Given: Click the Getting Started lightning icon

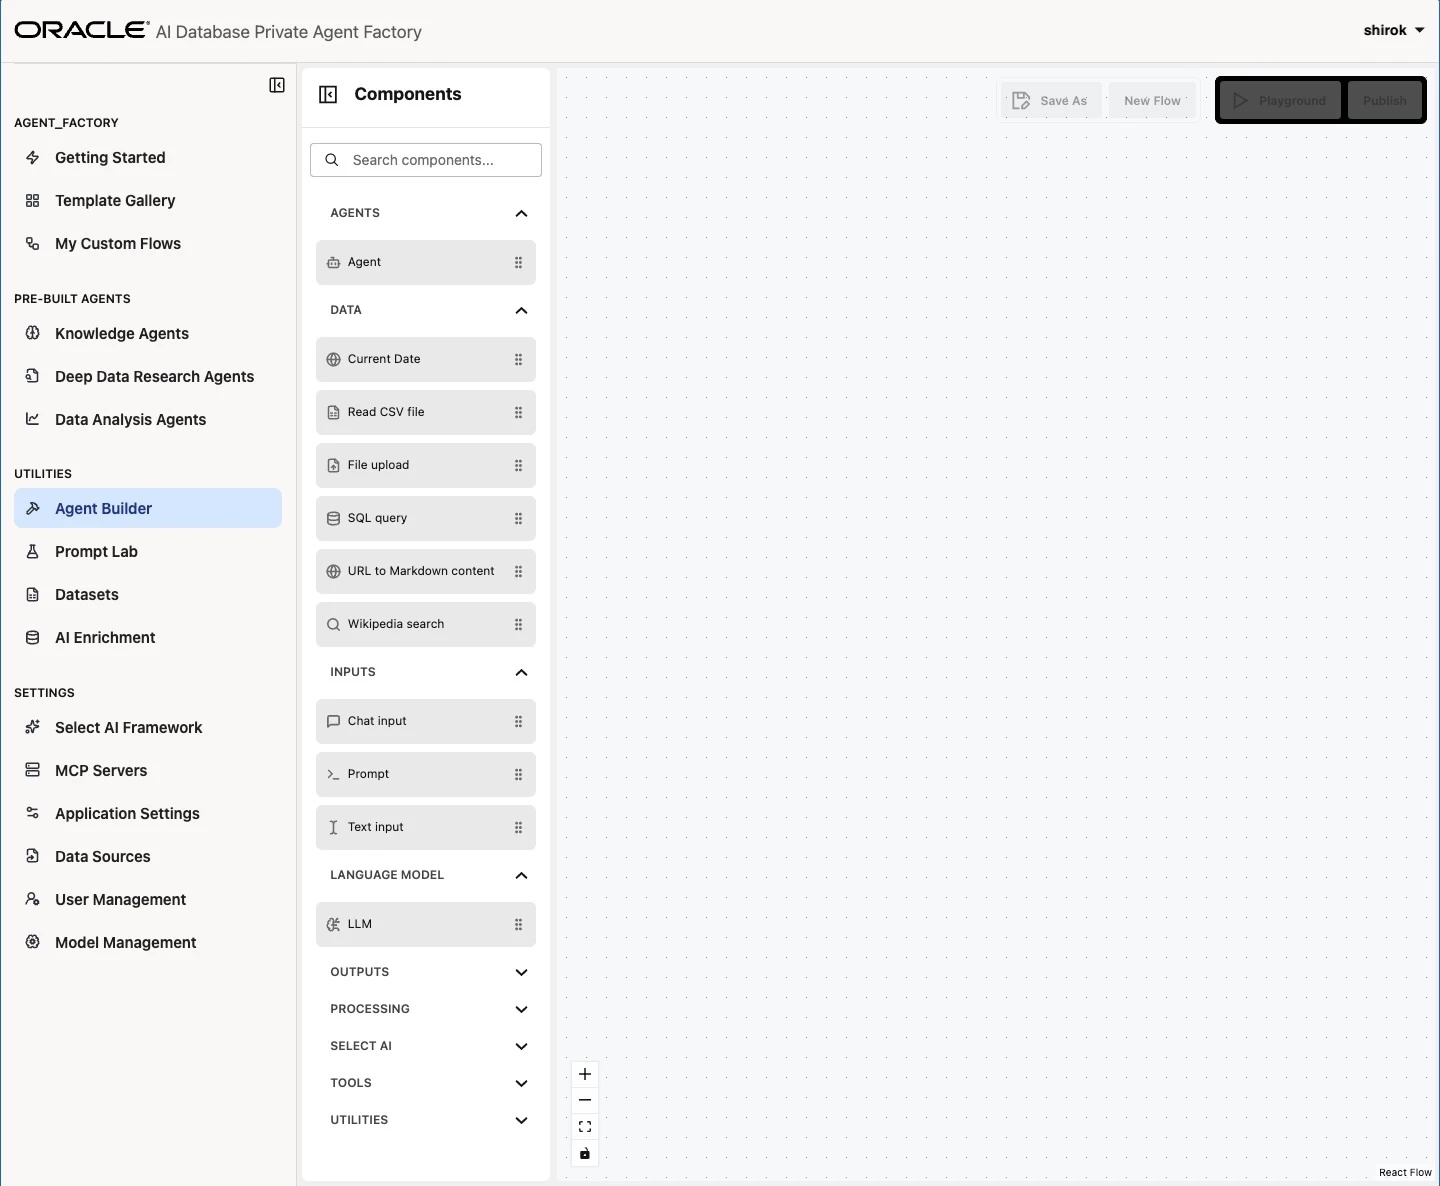Looking at the screenshot, I should (33, 158).
